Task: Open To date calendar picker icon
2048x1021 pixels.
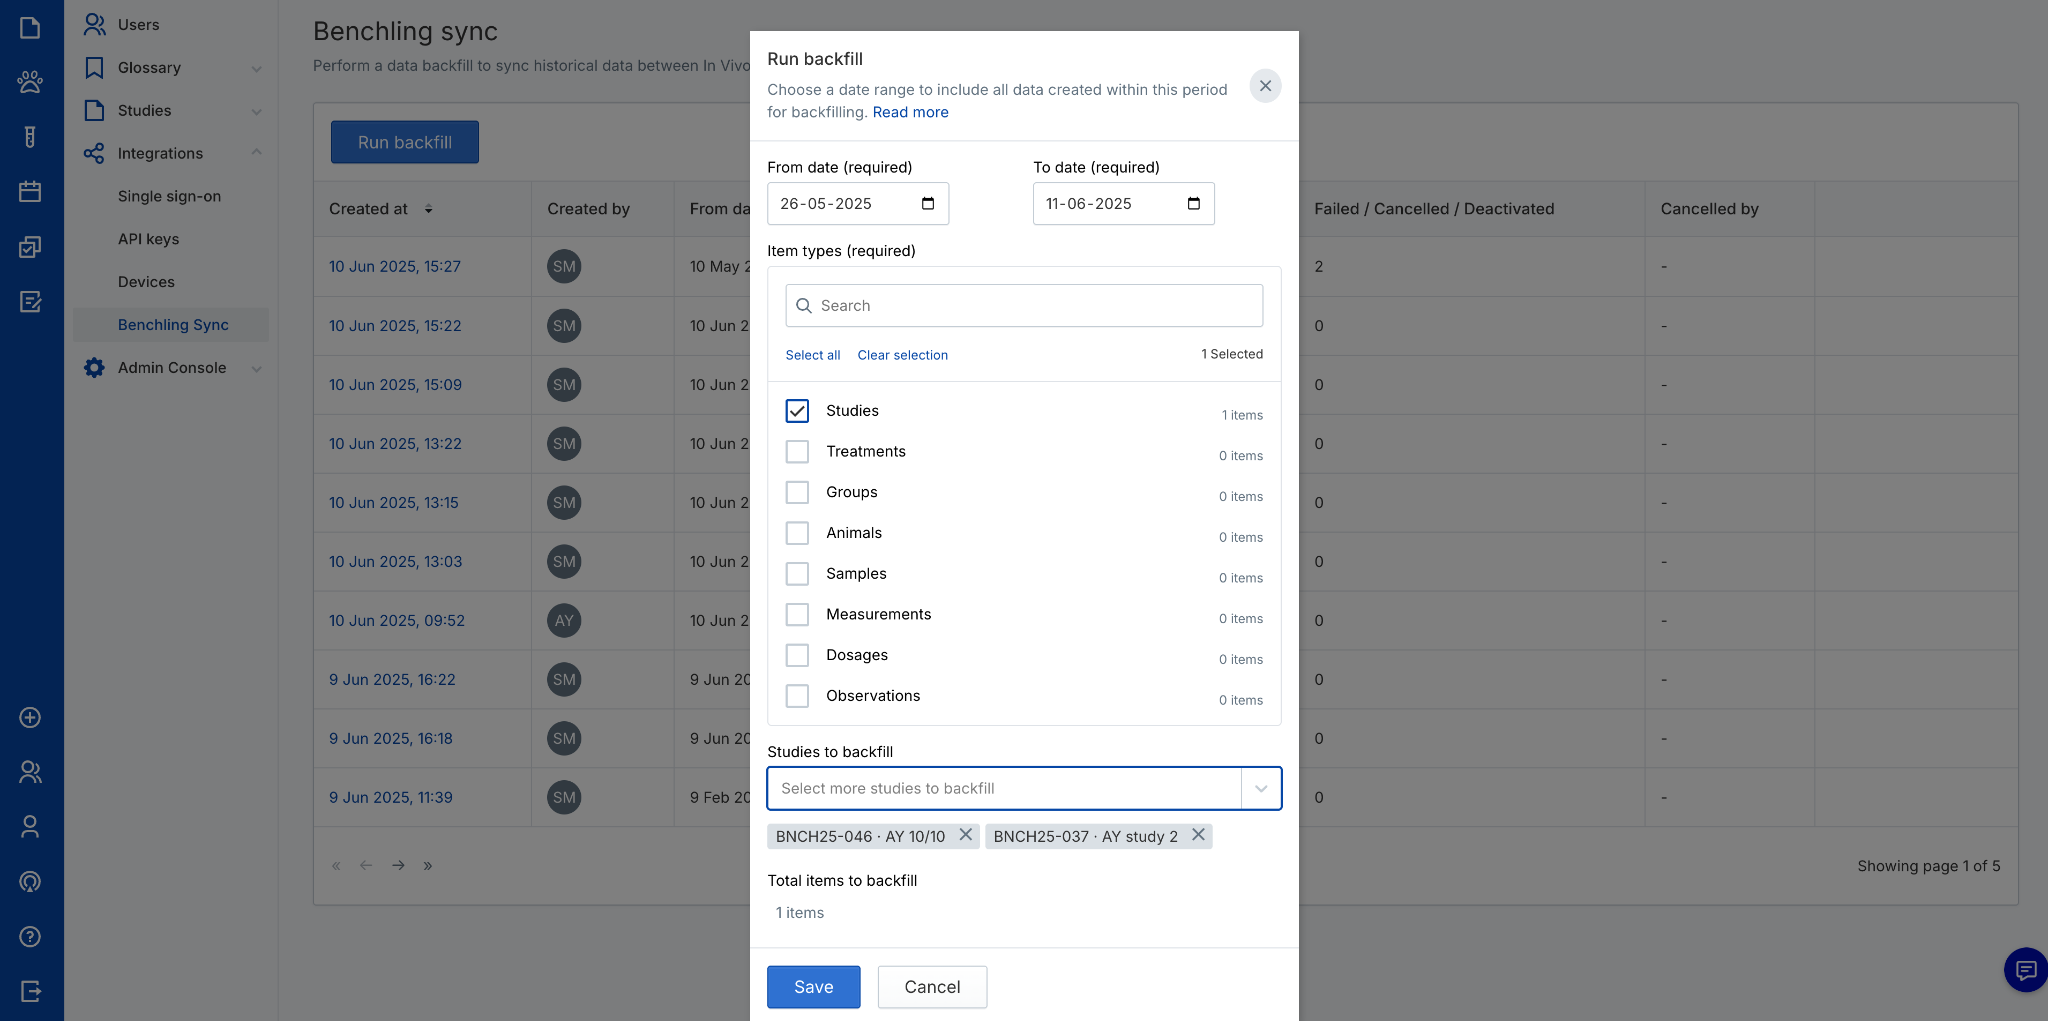Action: pos(1194,204)
